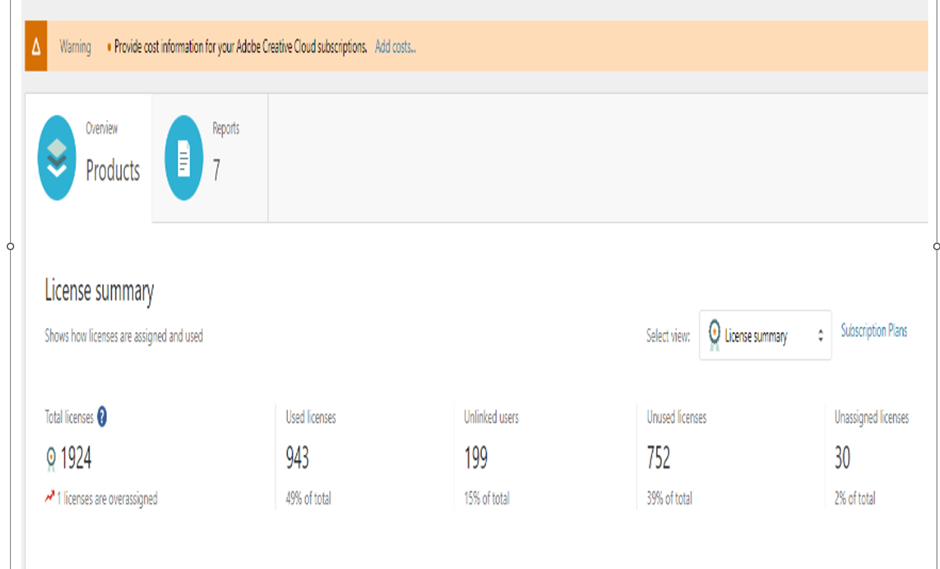The image size is (940, 569).
Task: Click the License summary heading
Action: (100, 291)
